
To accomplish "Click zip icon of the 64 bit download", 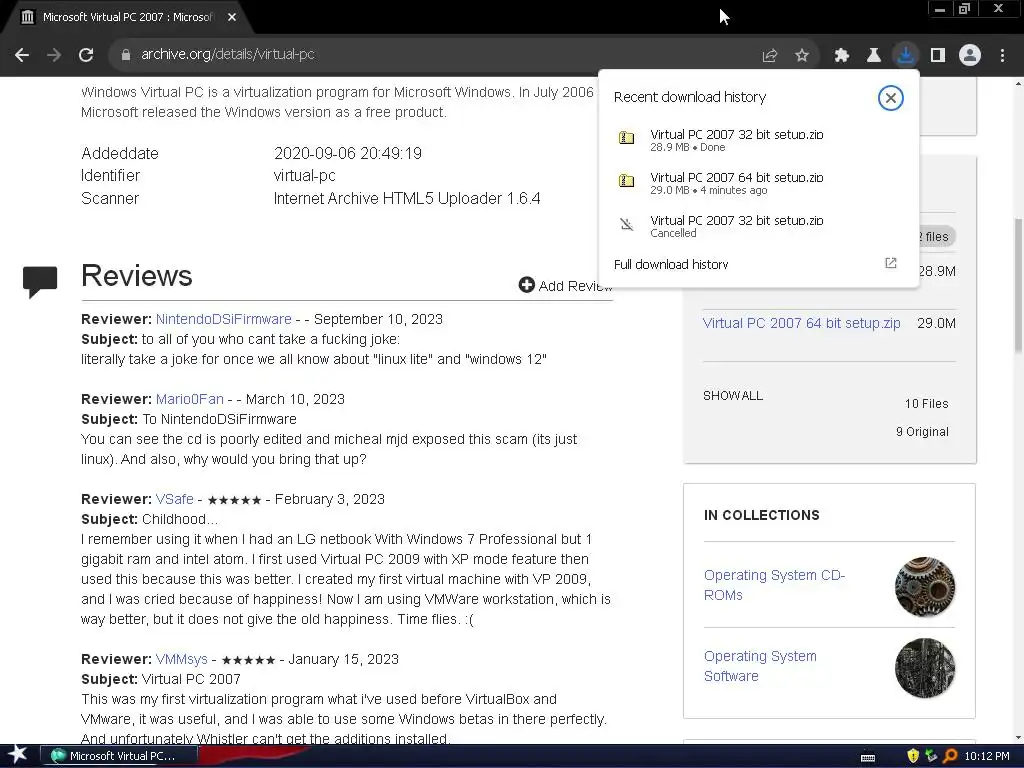I will [626, 180].
